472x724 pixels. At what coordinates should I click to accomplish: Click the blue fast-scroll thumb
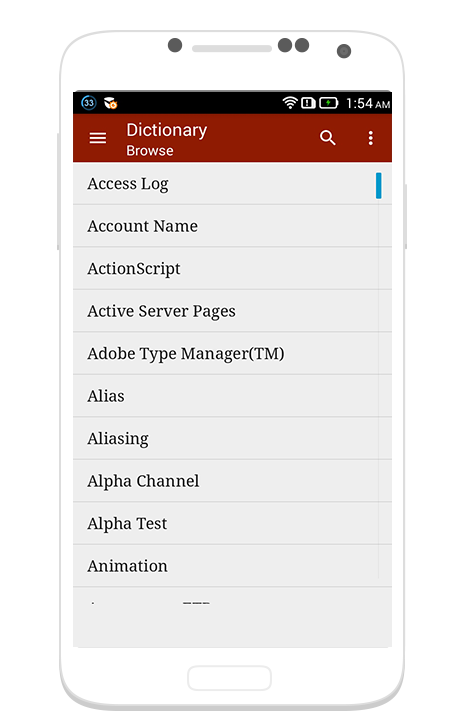379,186
